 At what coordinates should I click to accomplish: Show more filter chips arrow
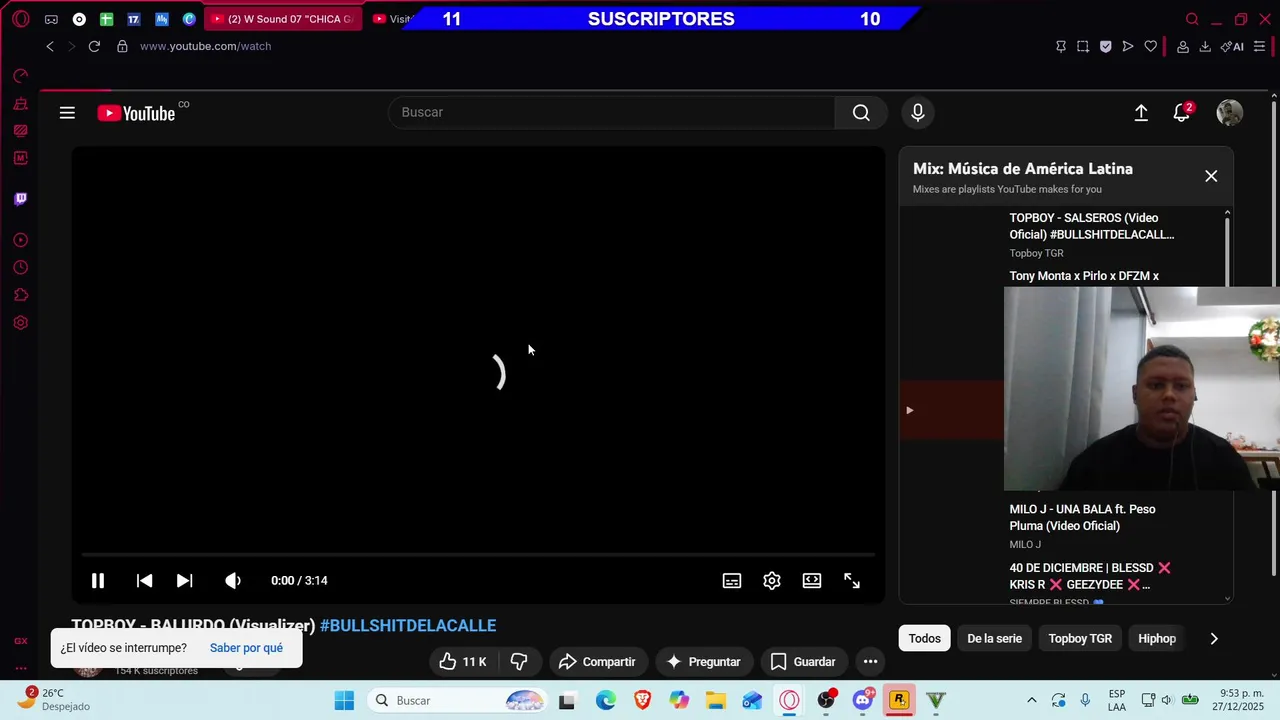(x=1214, y=639)
